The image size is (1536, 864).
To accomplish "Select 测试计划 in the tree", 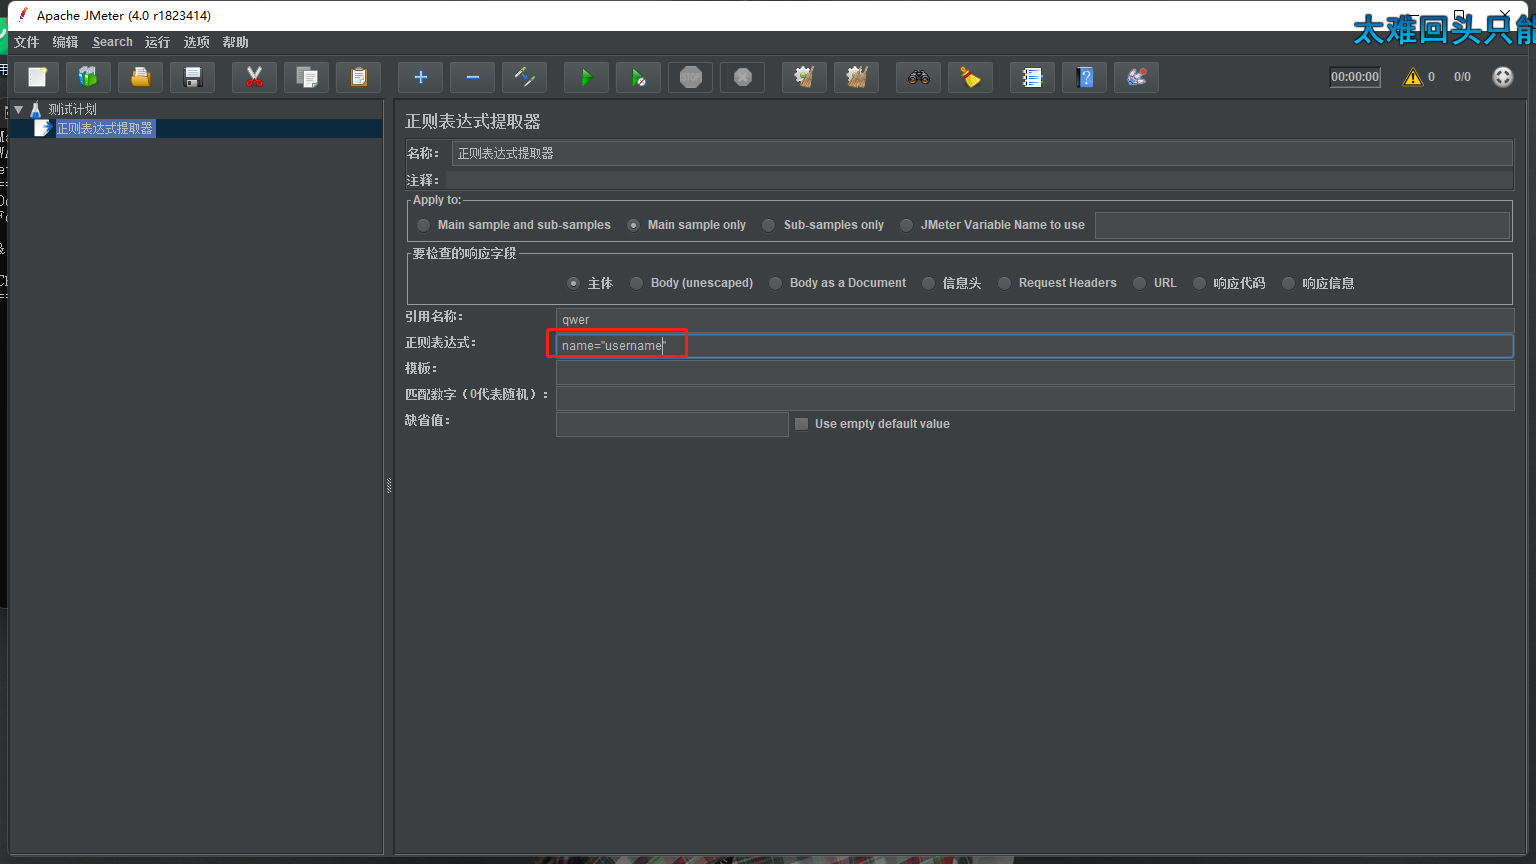I will pyautogui.click(x=72, y=109).
